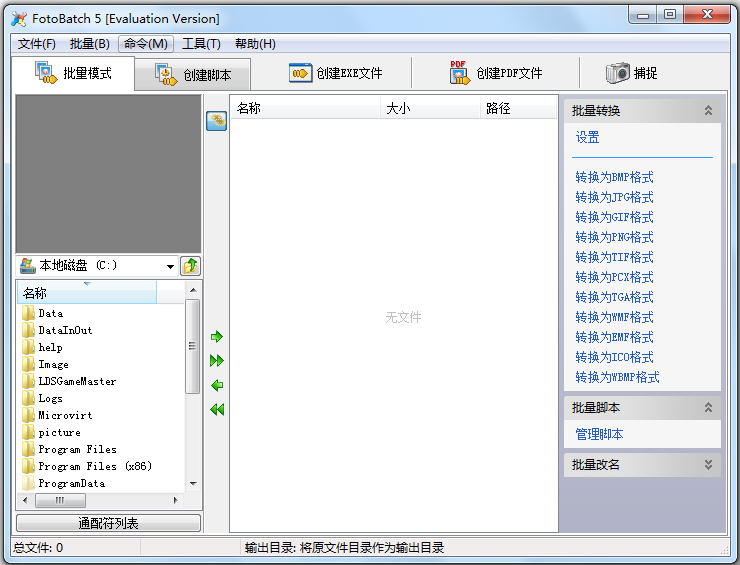Open the 命令(M) menu
The width and height of the screenshot is (740, 565).
point(146,44)
